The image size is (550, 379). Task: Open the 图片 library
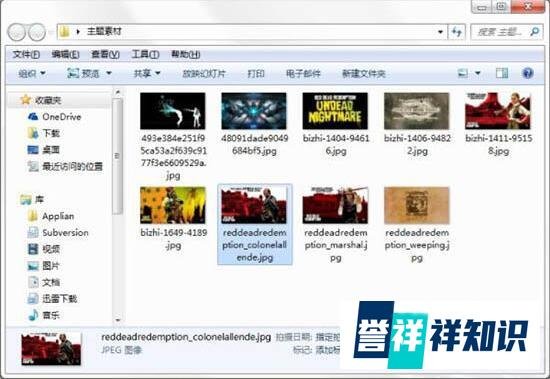(x=43, y=266)
